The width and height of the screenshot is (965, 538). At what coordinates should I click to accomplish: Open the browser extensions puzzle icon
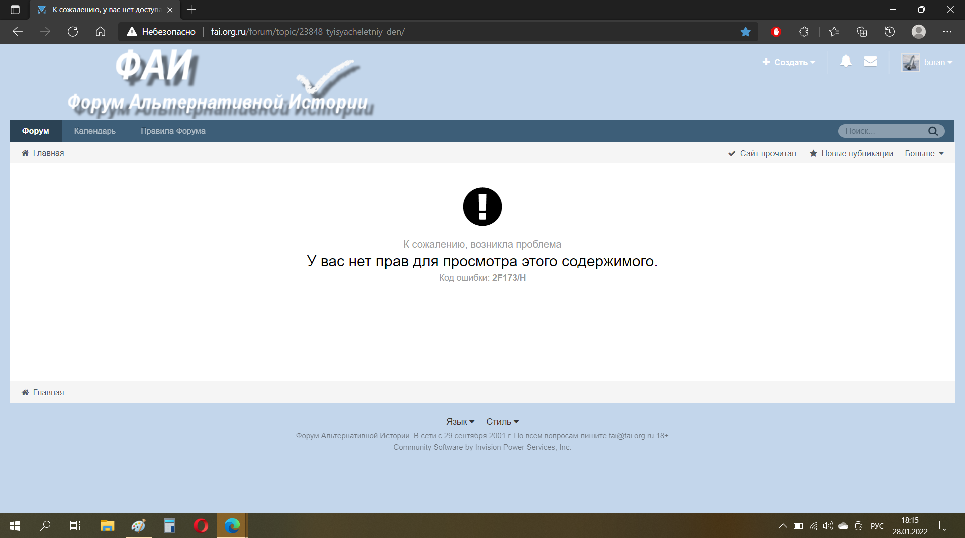[x=803, y=32]
